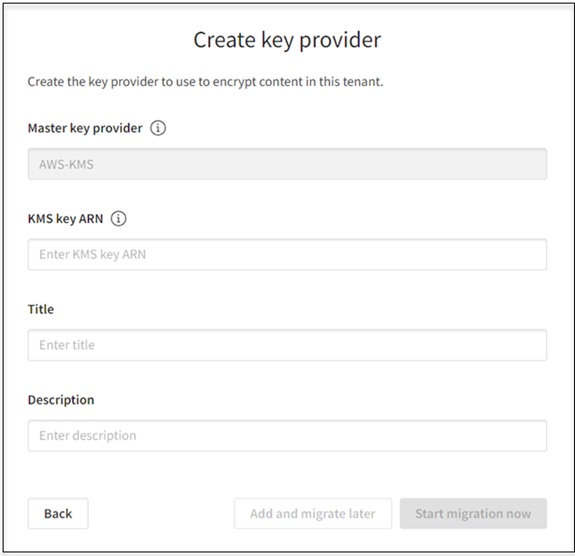Focus the Description input field
Viewport: 575px width, 556px height.
click(x=287, y=436)
